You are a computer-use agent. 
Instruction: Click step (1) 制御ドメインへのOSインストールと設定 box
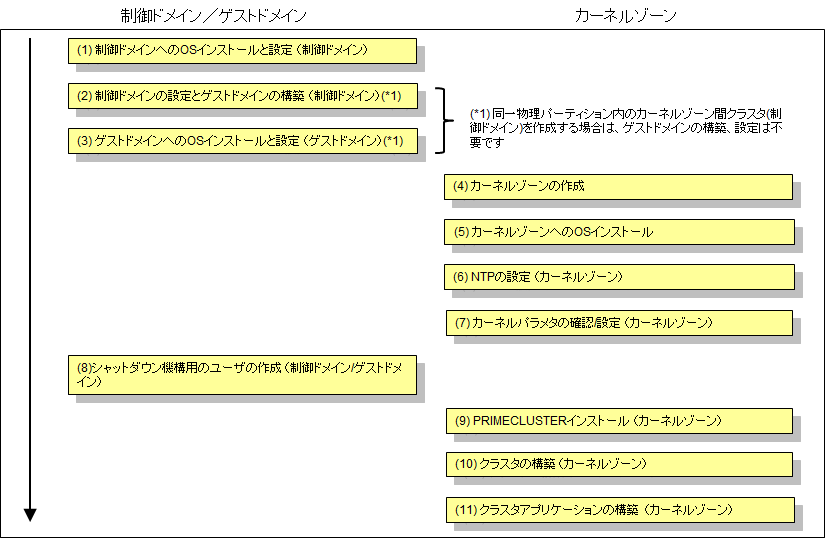[x=243, y=51]
